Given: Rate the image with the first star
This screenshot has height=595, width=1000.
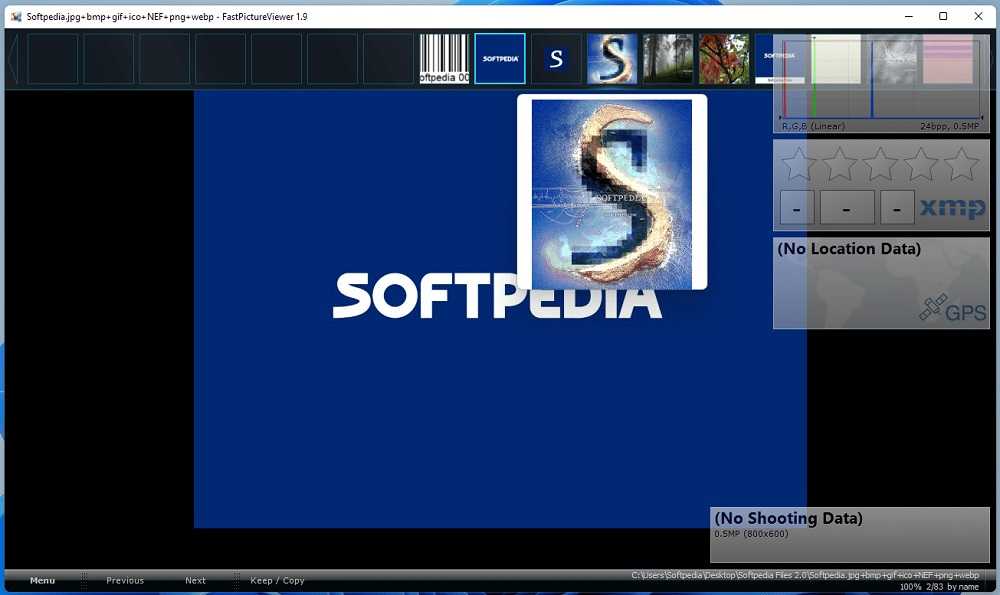Looking at the screenshot, I should (x=798, y=164).
